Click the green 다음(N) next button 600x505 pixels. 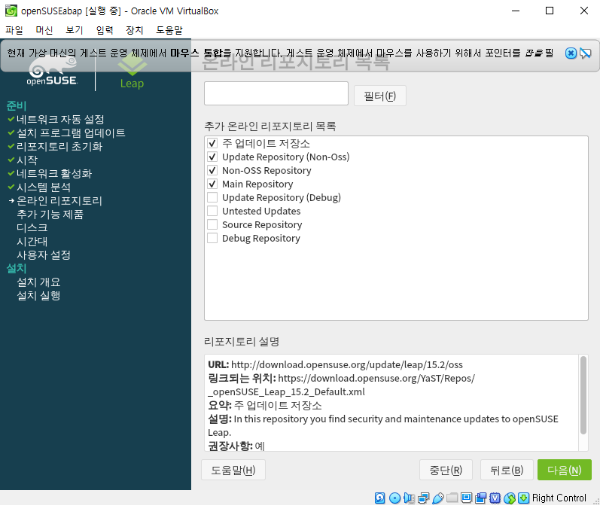click(x=564, y=470)
